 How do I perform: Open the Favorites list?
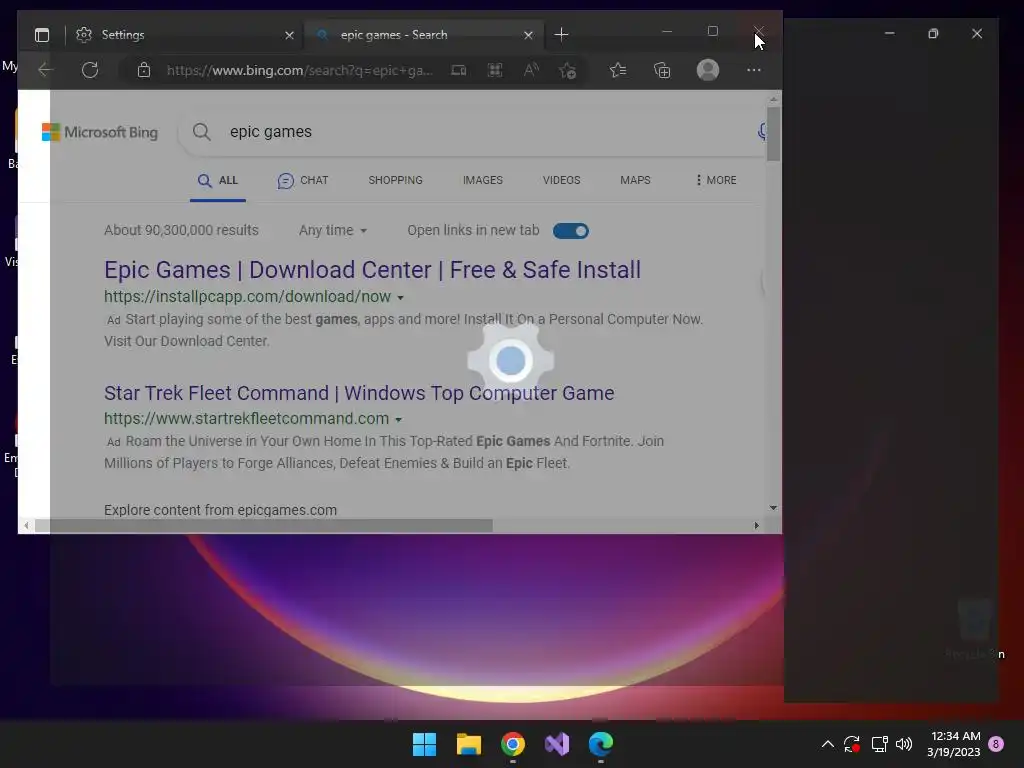(618, 70)
